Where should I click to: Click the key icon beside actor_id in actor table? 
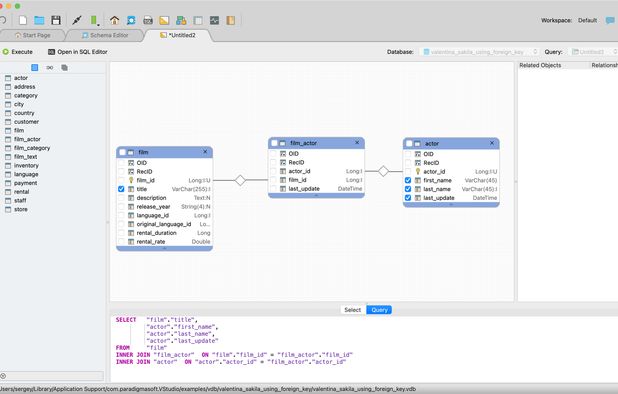tap(418, 172)
